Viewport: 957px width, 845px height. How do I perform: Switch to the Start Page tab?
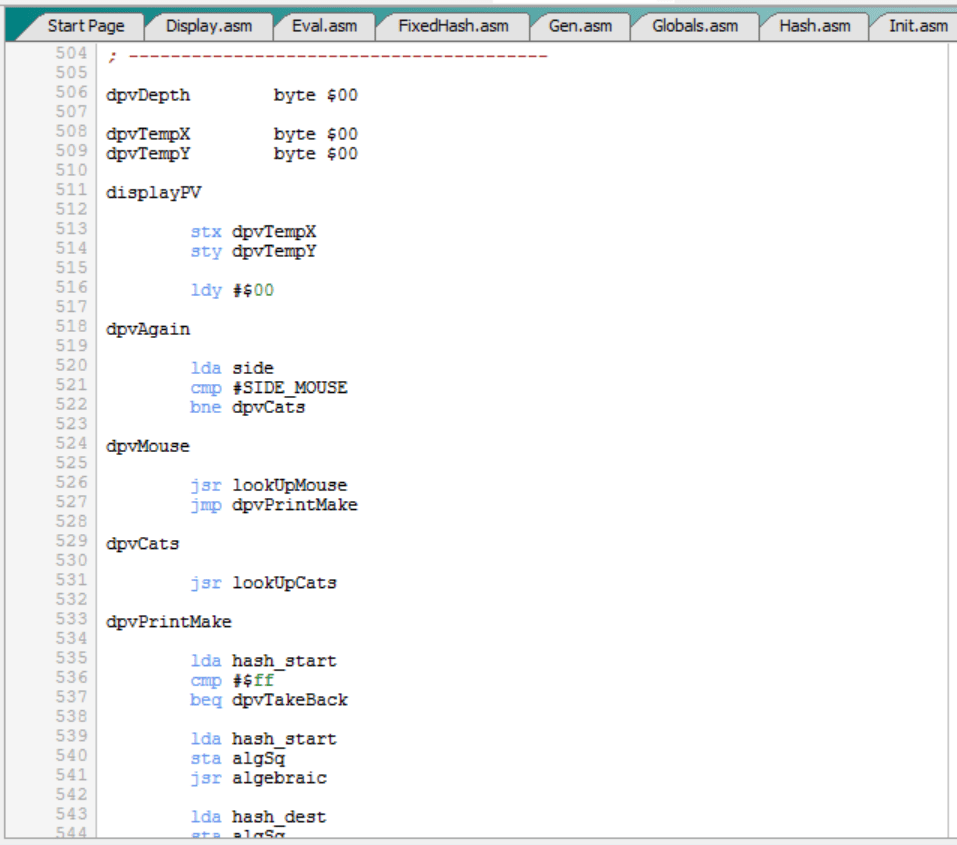point(85,26)
